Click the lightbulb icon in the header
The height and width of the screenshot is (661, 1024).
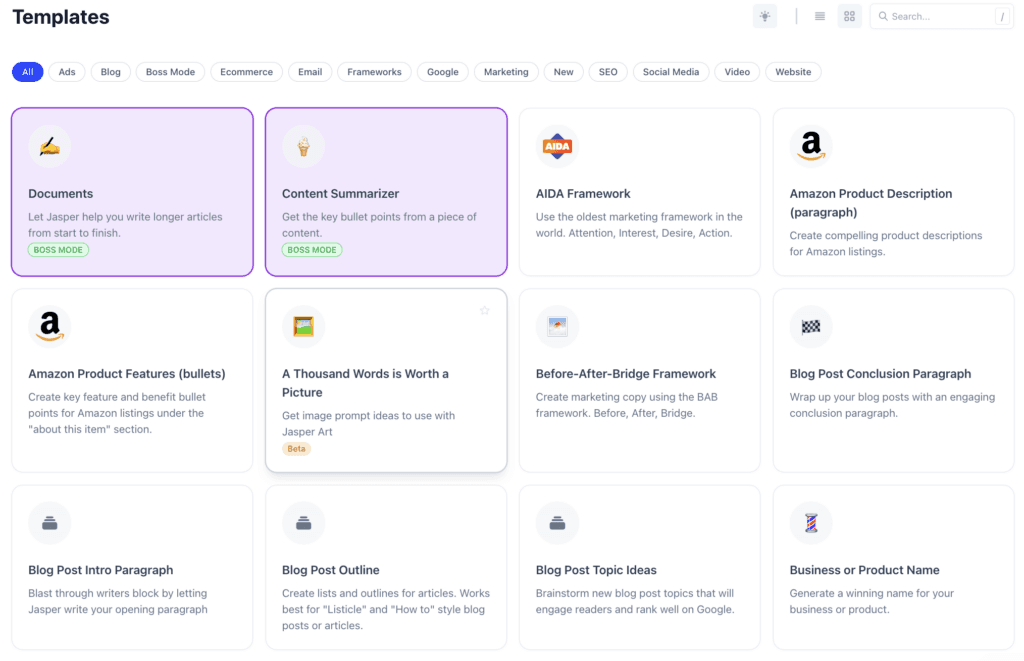click(x=765, y=16)
